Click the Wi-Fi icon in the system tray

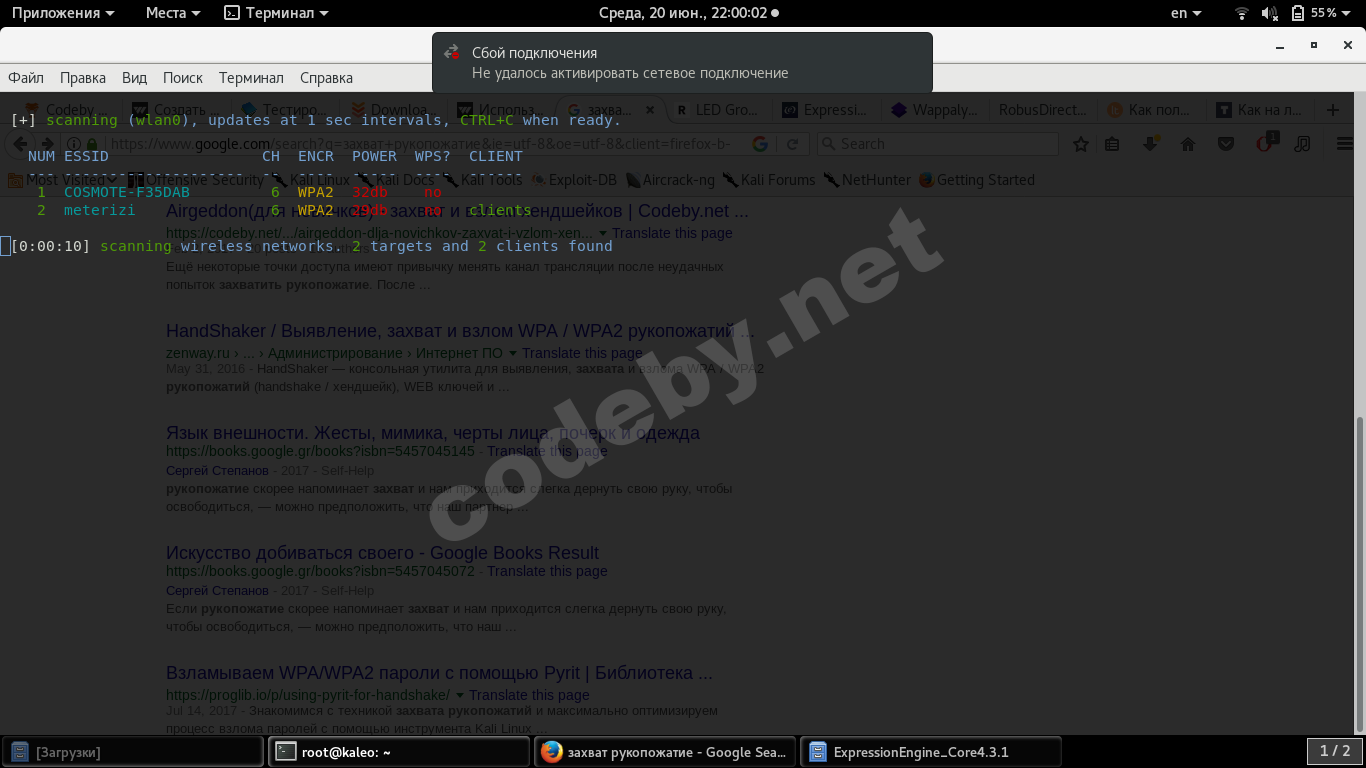point(1242,13)
